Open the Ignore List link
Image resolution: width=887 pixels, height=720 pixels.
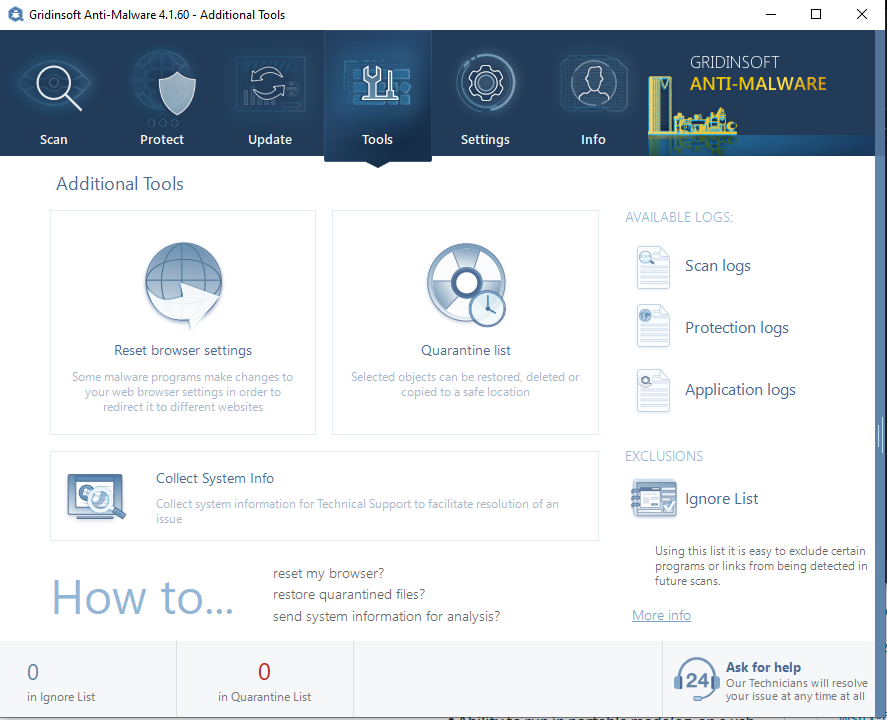pyautogui.click(x=721, y=499)
